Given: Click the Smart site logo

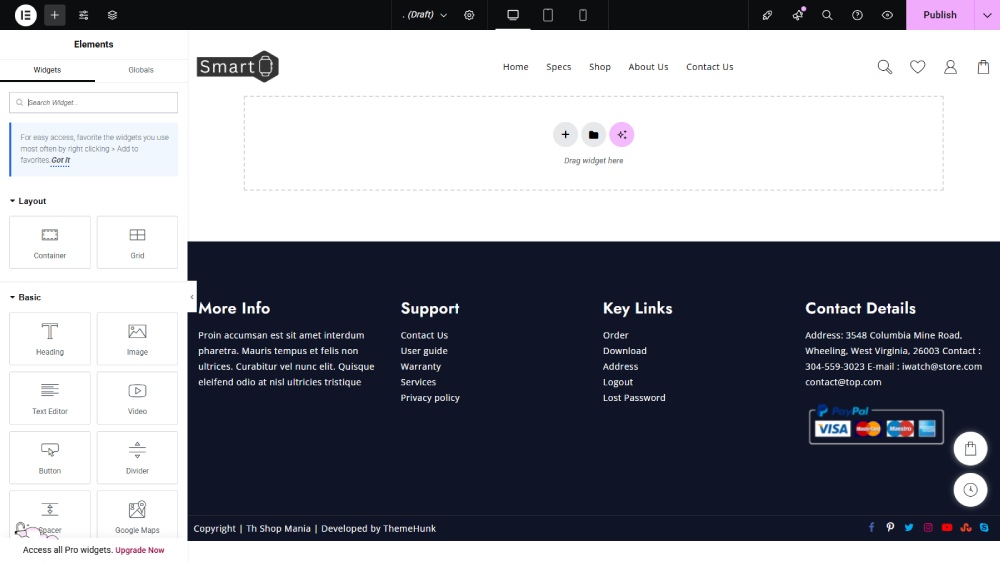Looking at the screenshot, I should pyautogui.click(x=238, y=66).
